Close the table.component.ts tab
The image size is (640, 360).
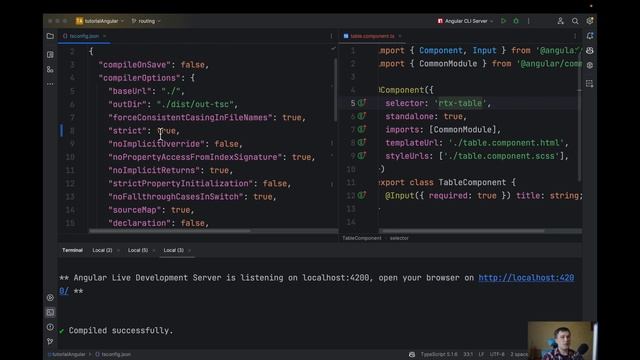point(400,36)
